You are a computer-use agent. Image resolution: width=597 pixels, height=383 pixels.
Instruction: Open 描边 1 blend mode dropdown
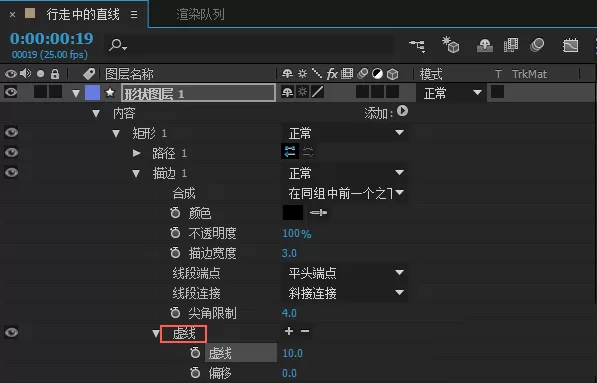[x=345, y=173]
